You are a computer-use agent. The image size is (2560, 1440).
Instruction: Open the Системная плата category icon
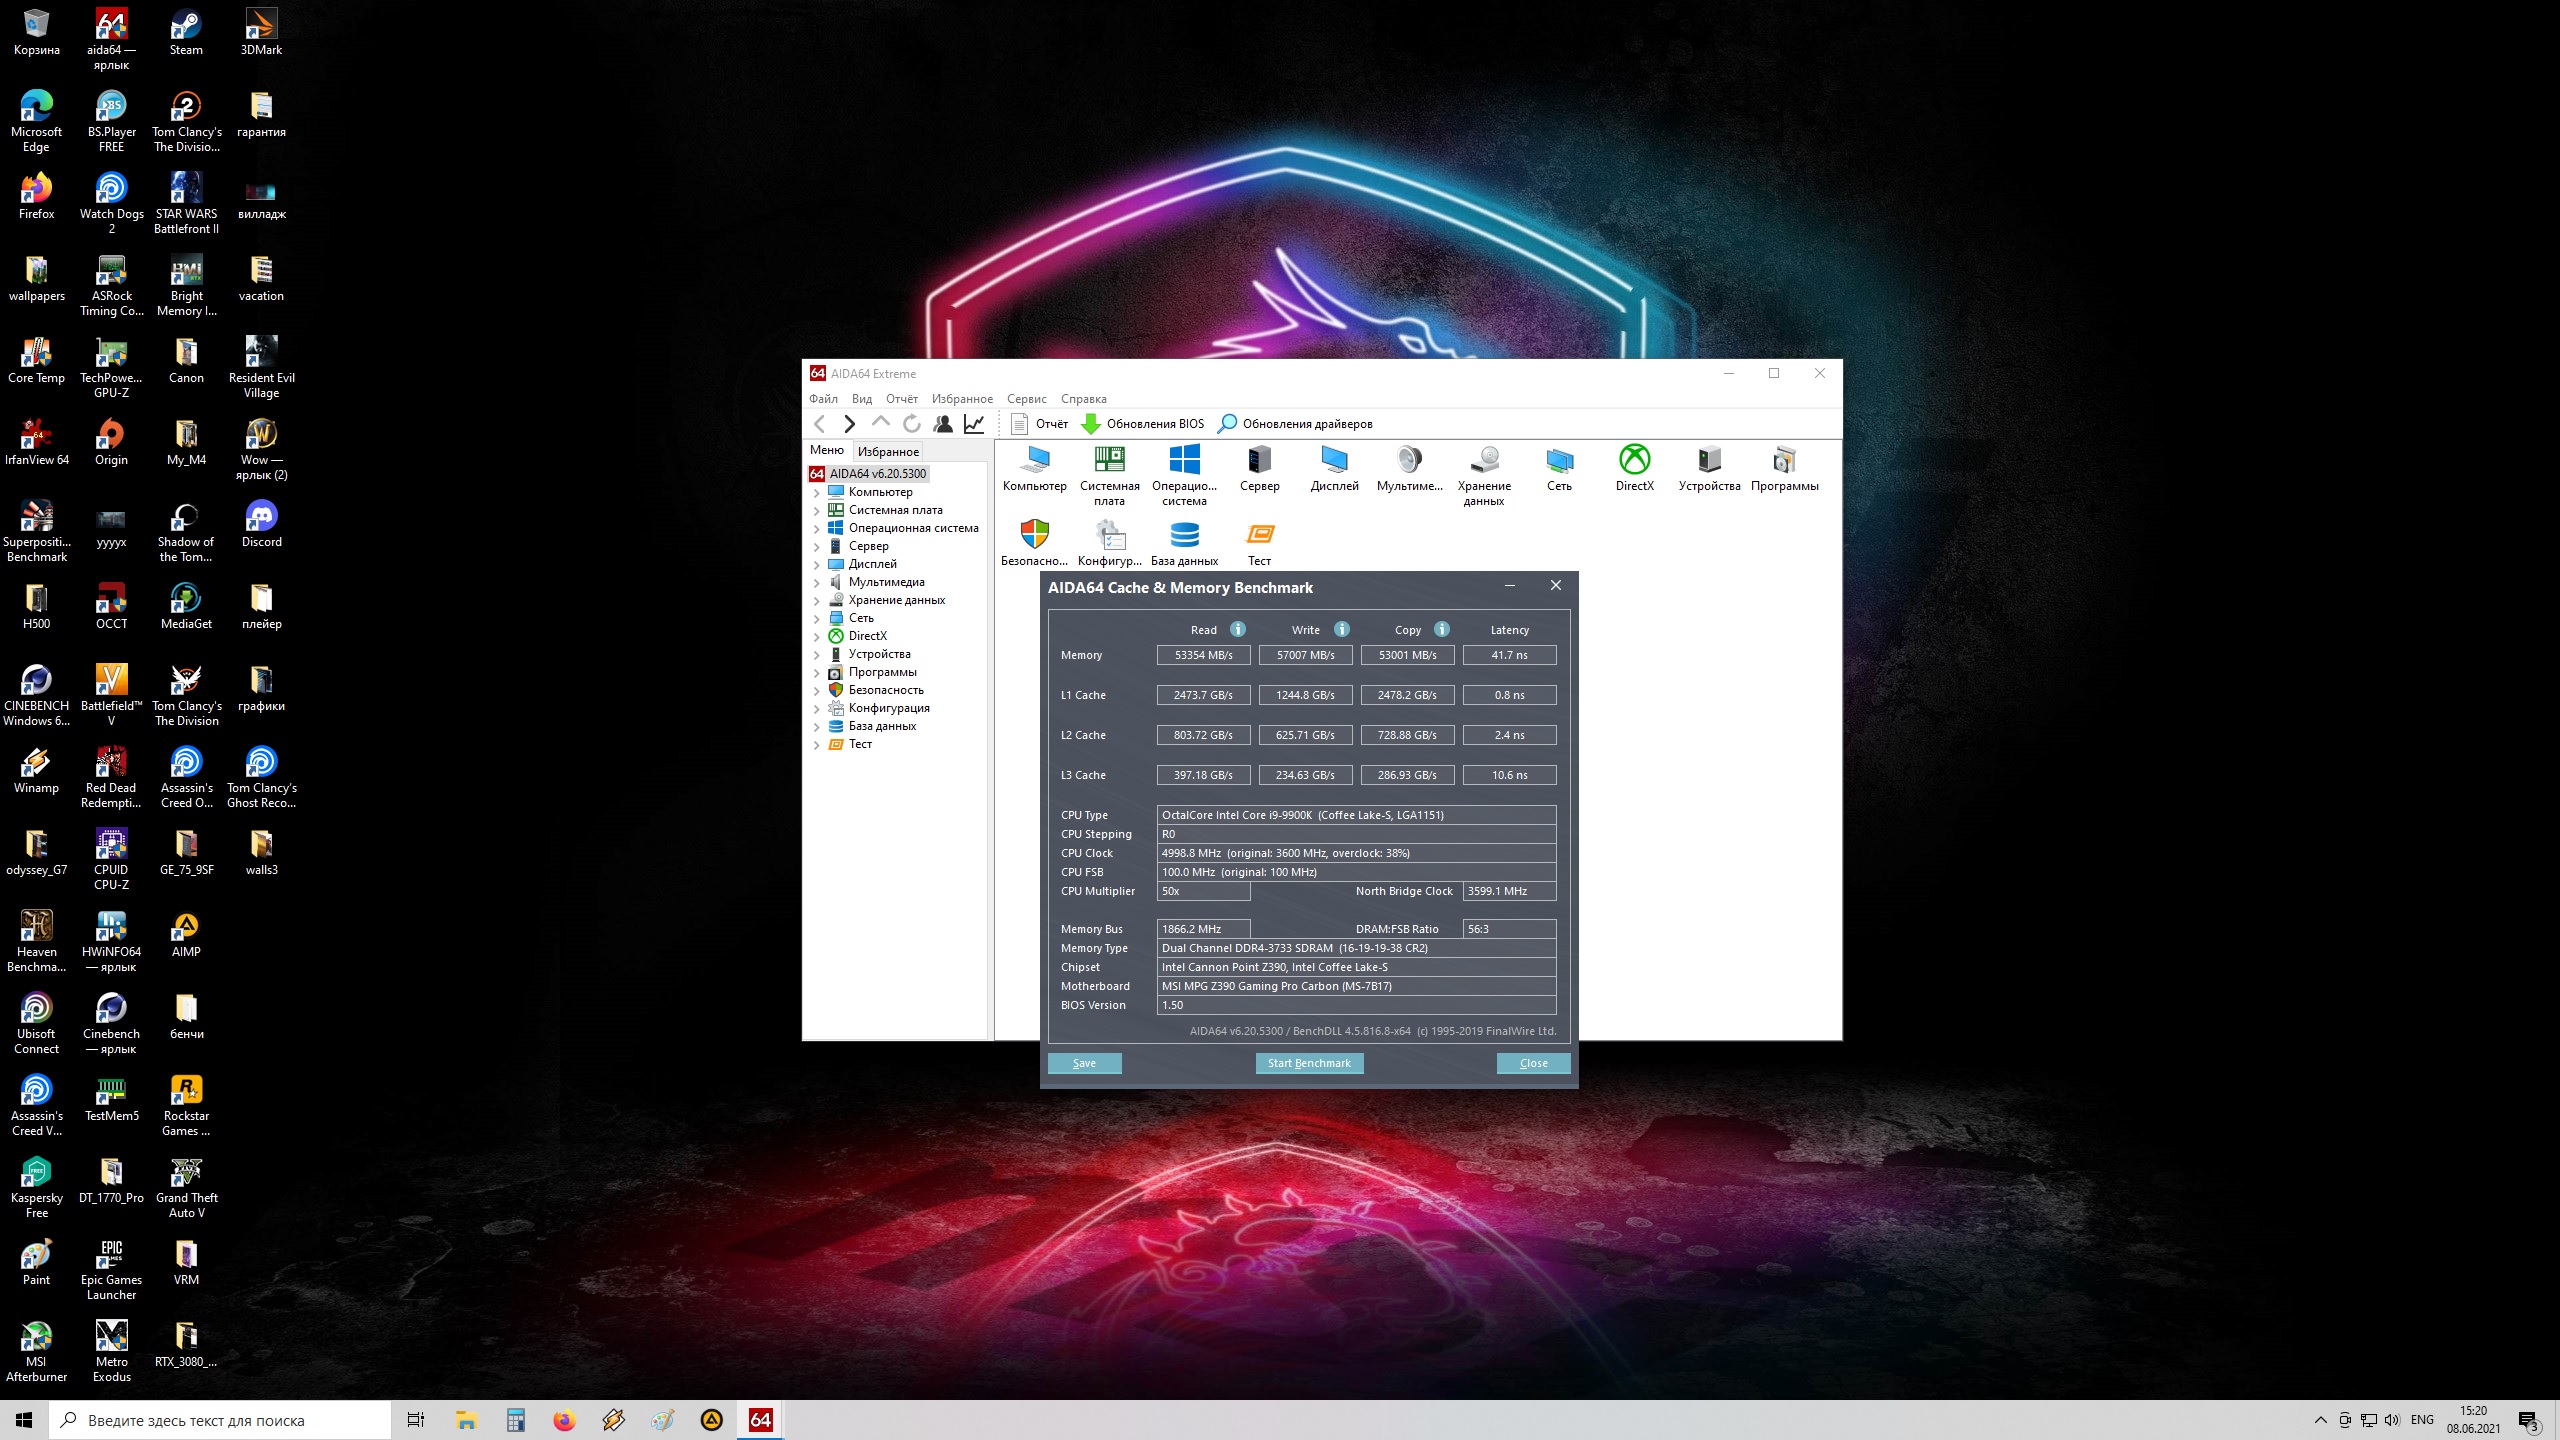click(1109, 461)
